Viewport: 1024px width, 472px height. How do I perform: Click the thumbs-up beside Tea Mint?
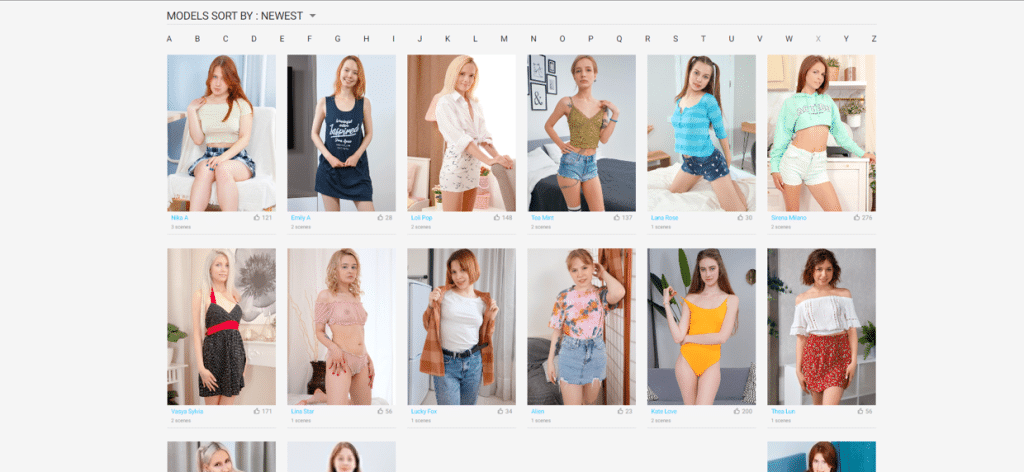tap(616, 217)
